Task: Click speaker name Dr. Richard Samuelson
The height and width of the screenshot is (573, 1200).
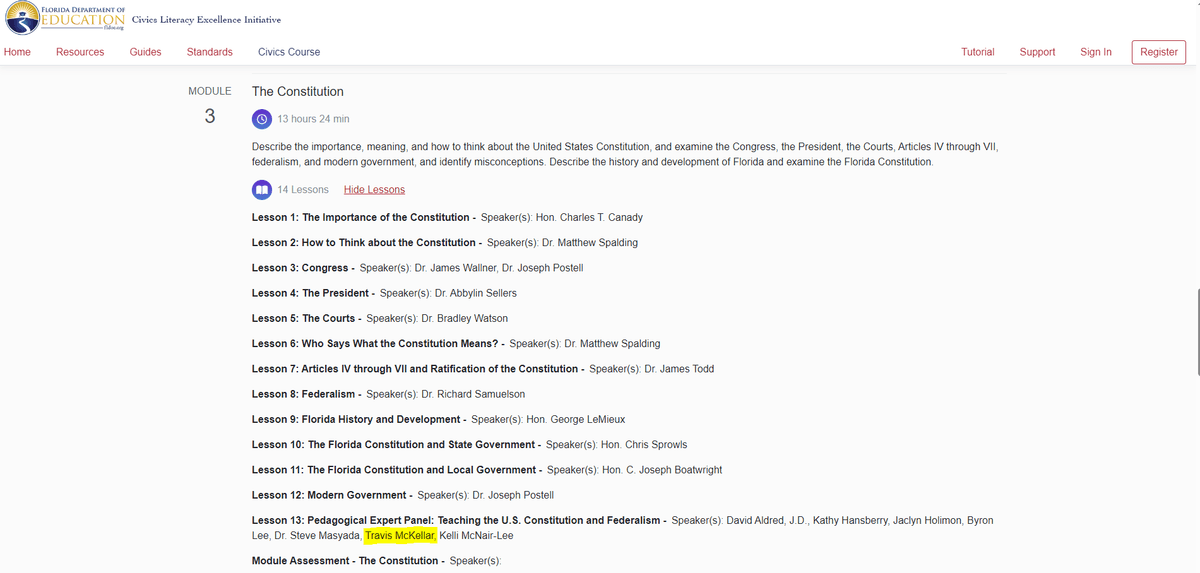Action: (473, 394)
